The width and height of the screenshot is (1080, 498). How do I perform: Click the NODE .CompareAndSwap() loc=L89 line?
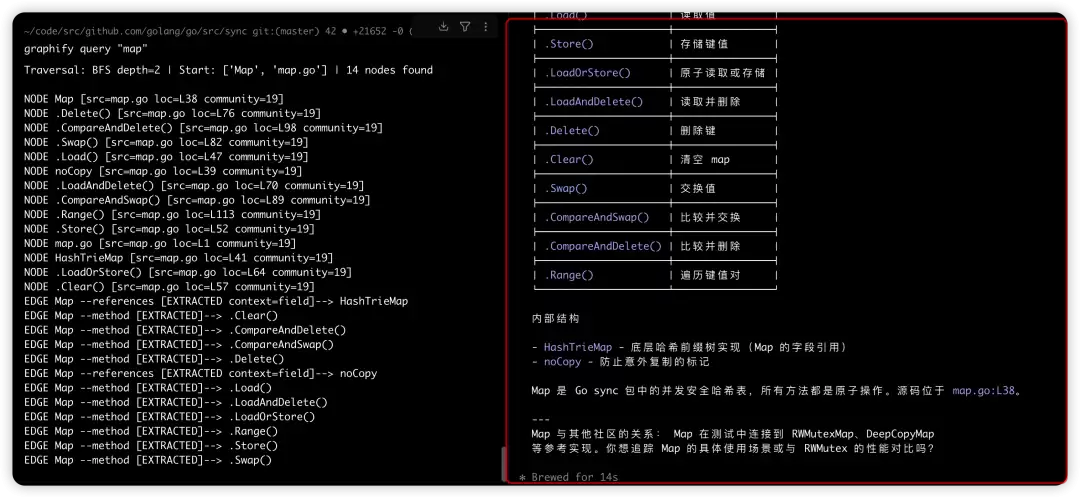[x=197, y=200]
